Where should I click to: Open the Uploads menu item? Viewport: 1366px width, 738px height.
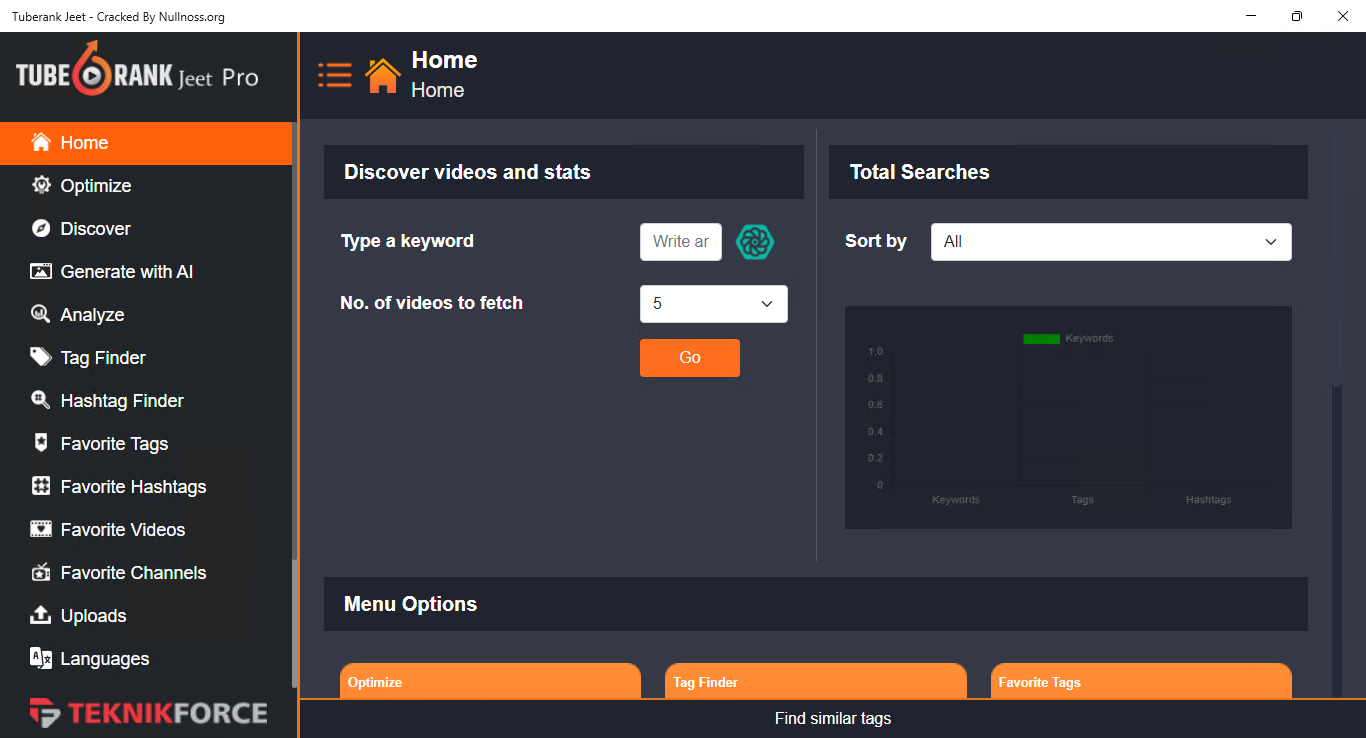(146, 616)
